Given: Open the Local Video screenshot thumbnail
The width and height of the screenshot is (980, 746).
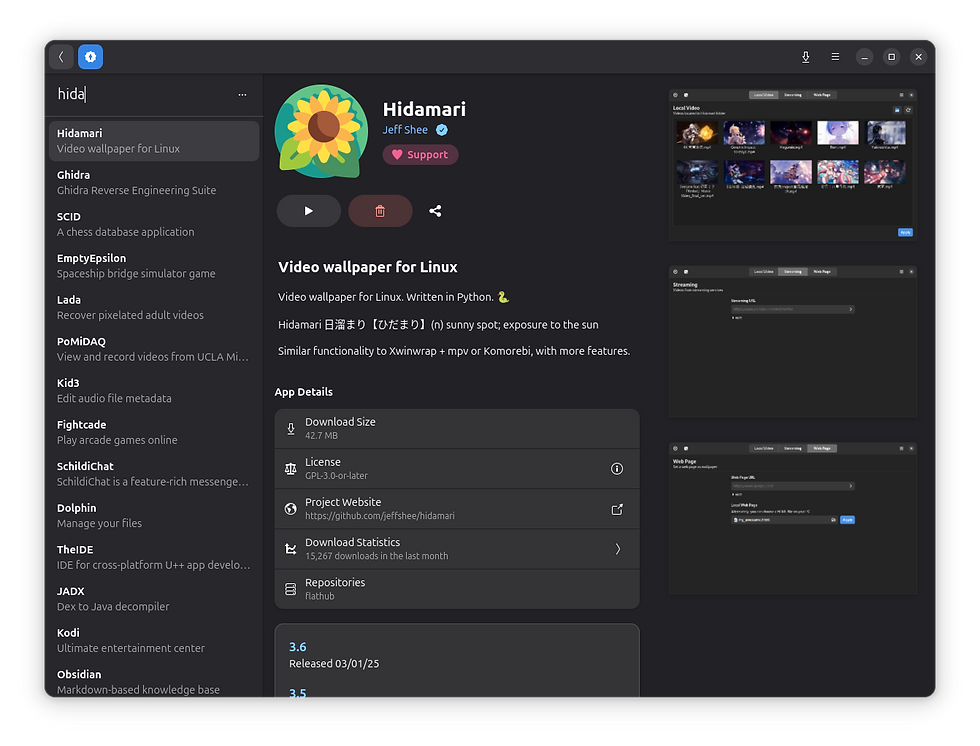Looking at the screenshot, I should [793, 165].
